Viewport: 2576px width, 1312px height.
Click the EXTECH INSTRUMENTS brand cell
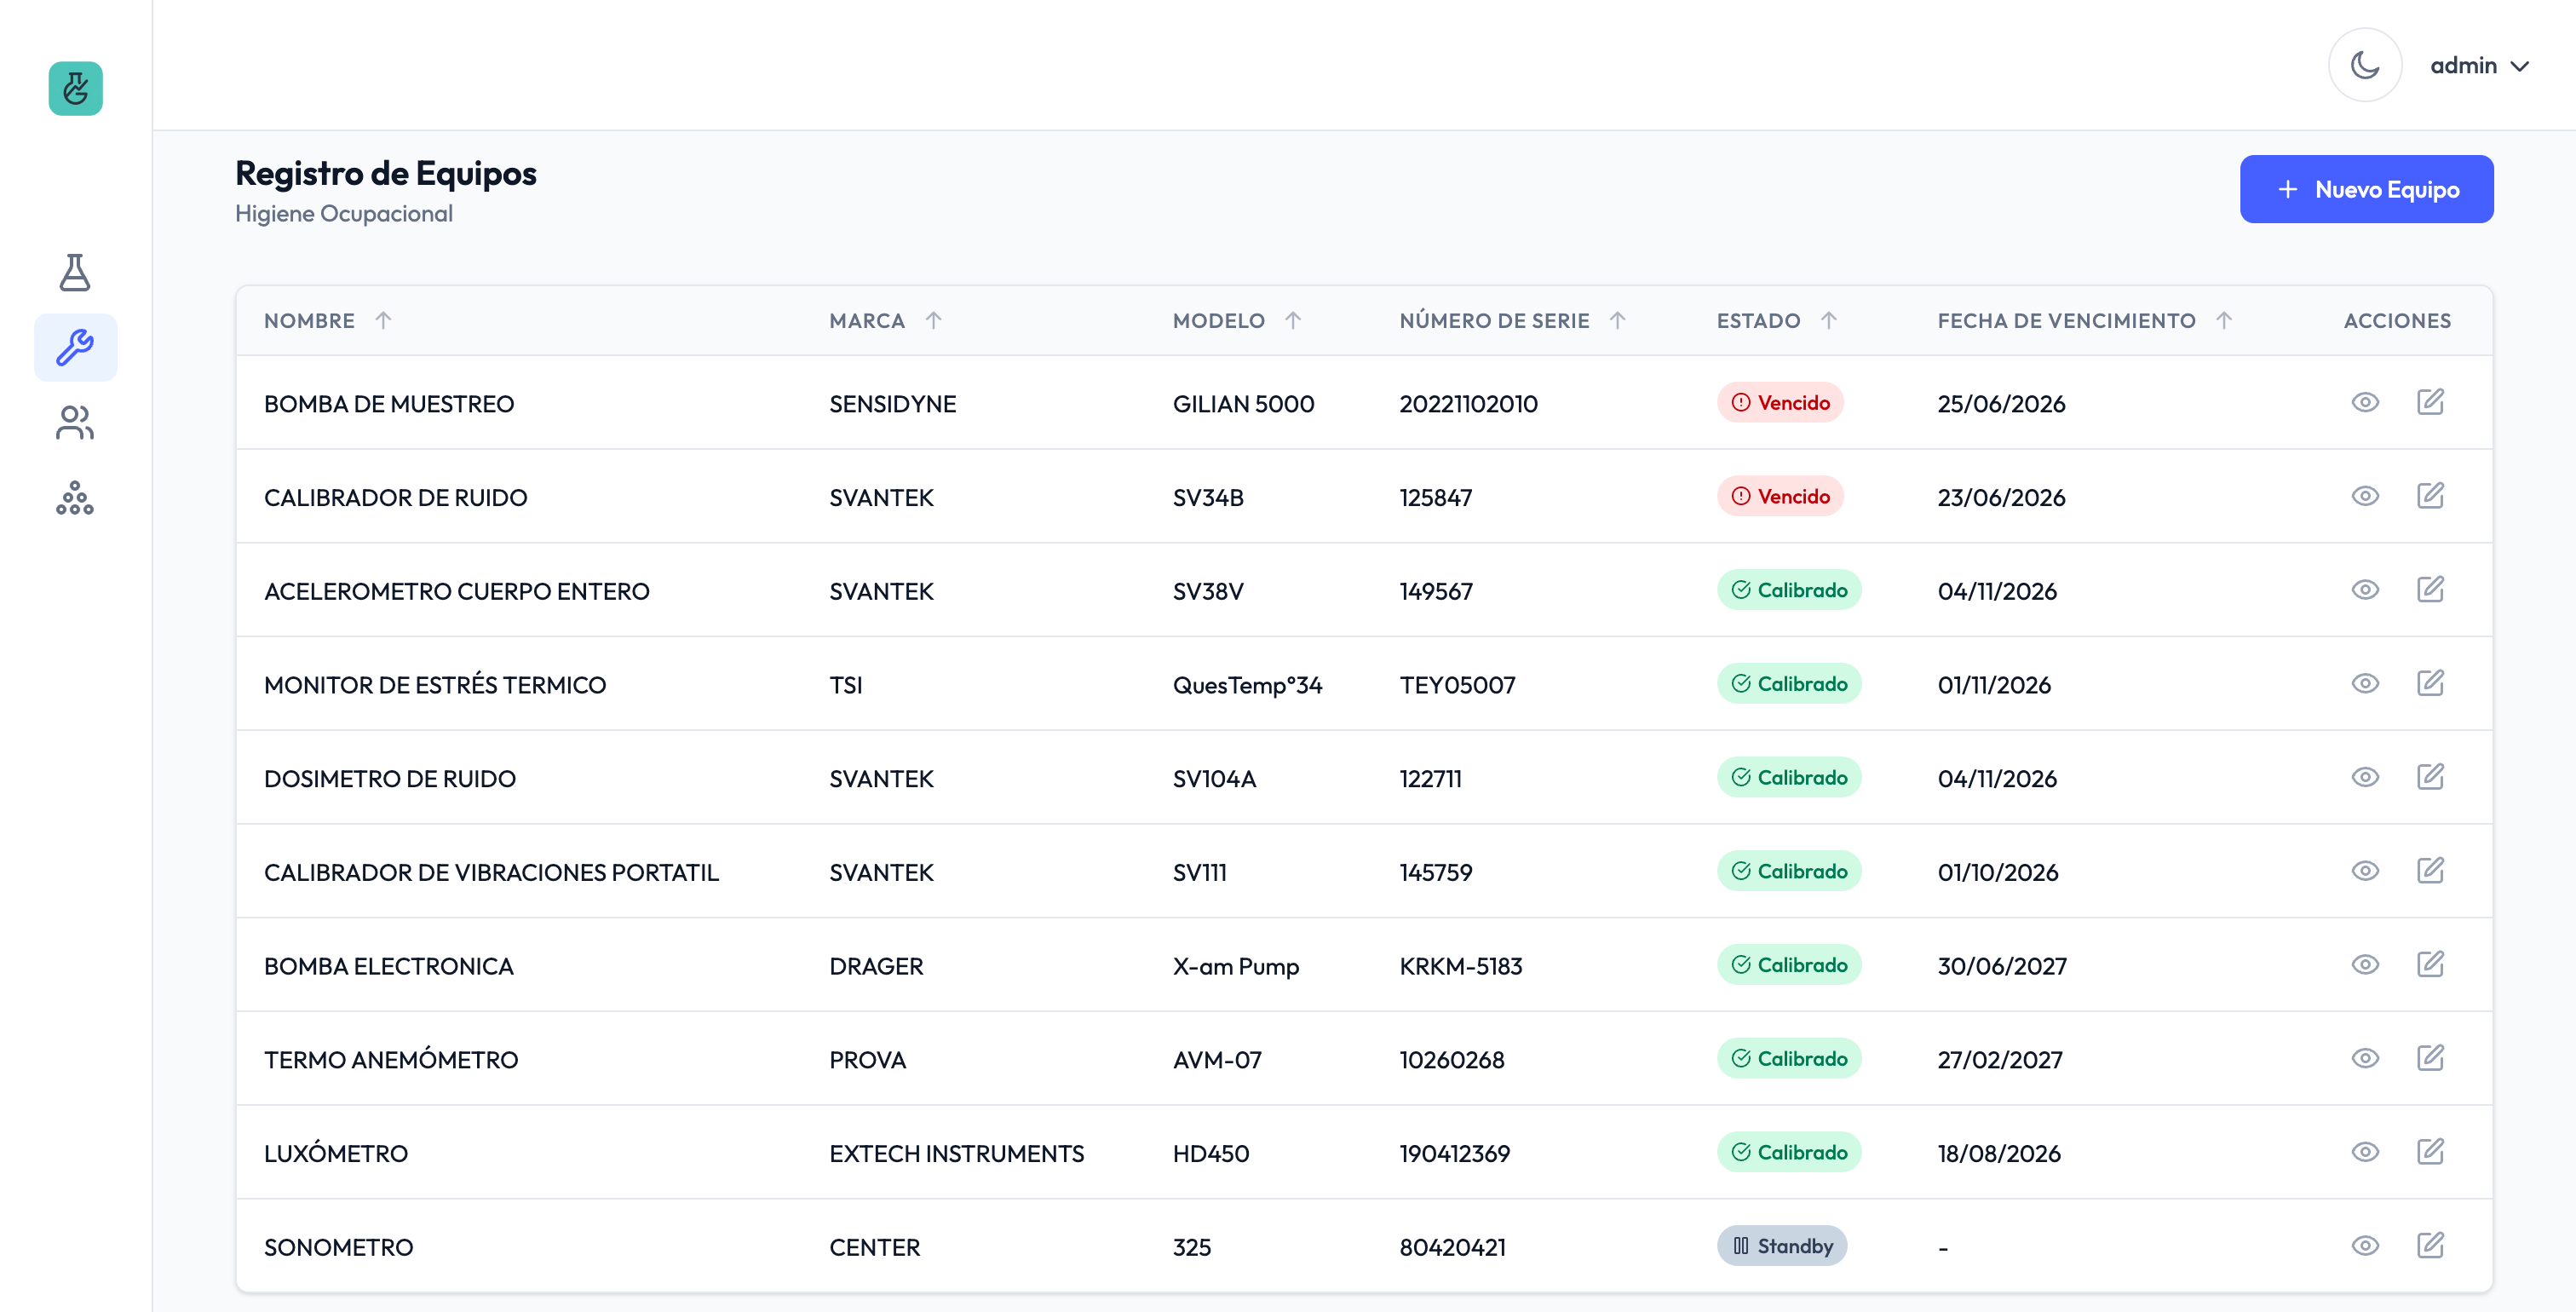[x=956, y=1154]
